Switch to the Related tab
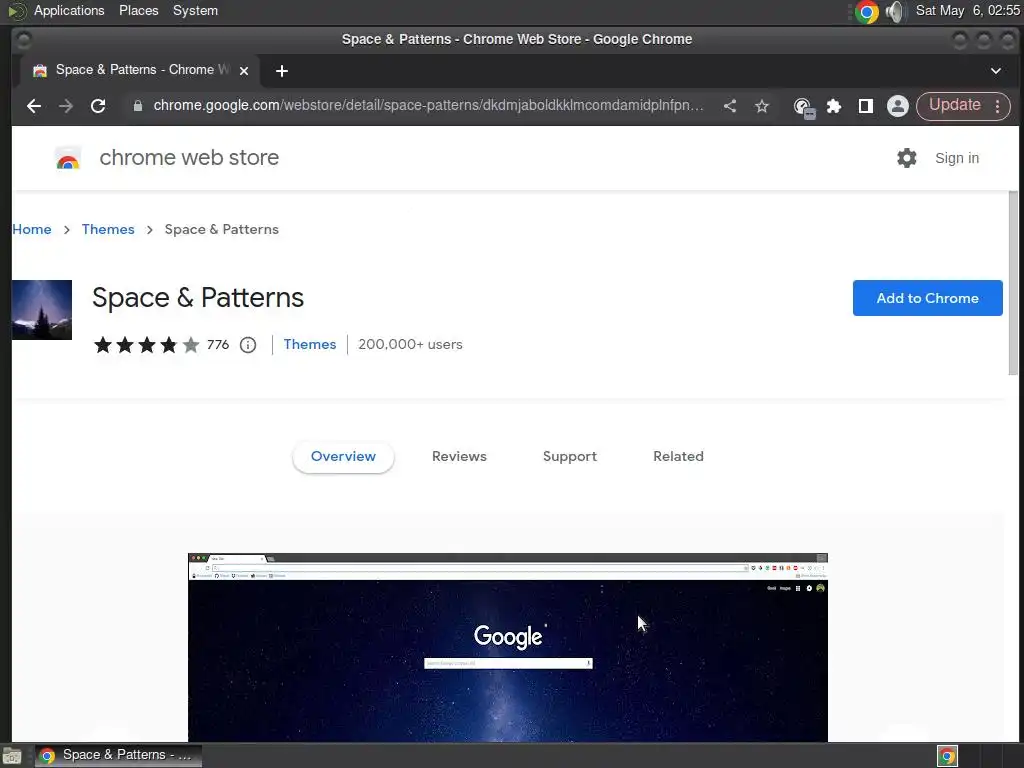 pos(678,456)
